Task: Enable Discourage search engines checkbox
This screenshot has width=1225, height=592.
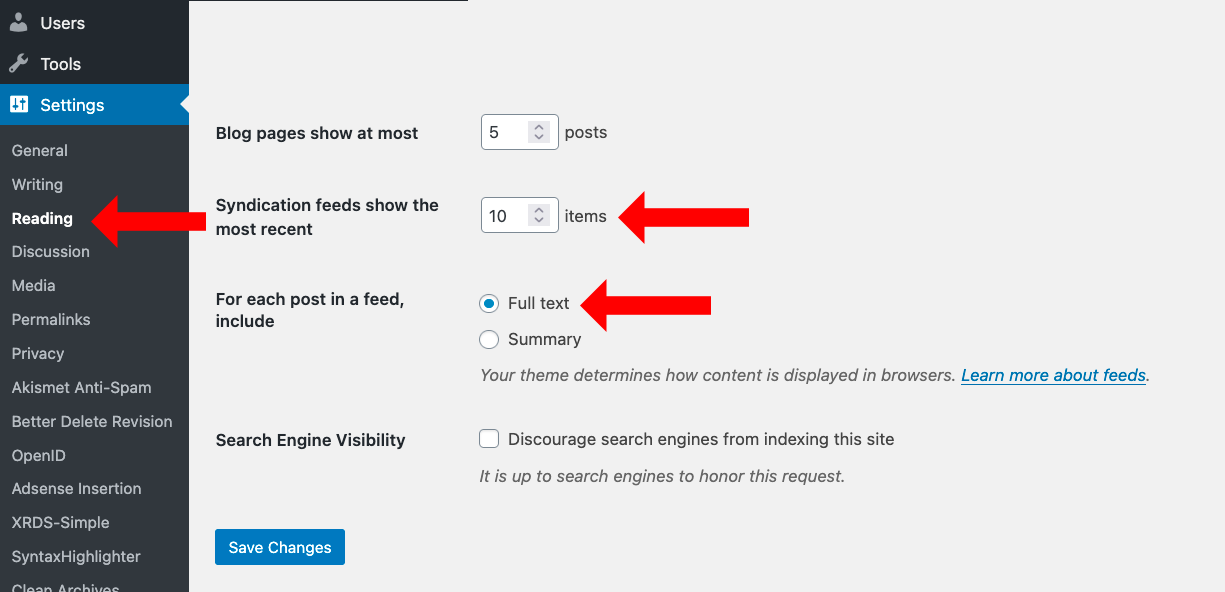Action: pyautogui.click(x=489, y=439)
